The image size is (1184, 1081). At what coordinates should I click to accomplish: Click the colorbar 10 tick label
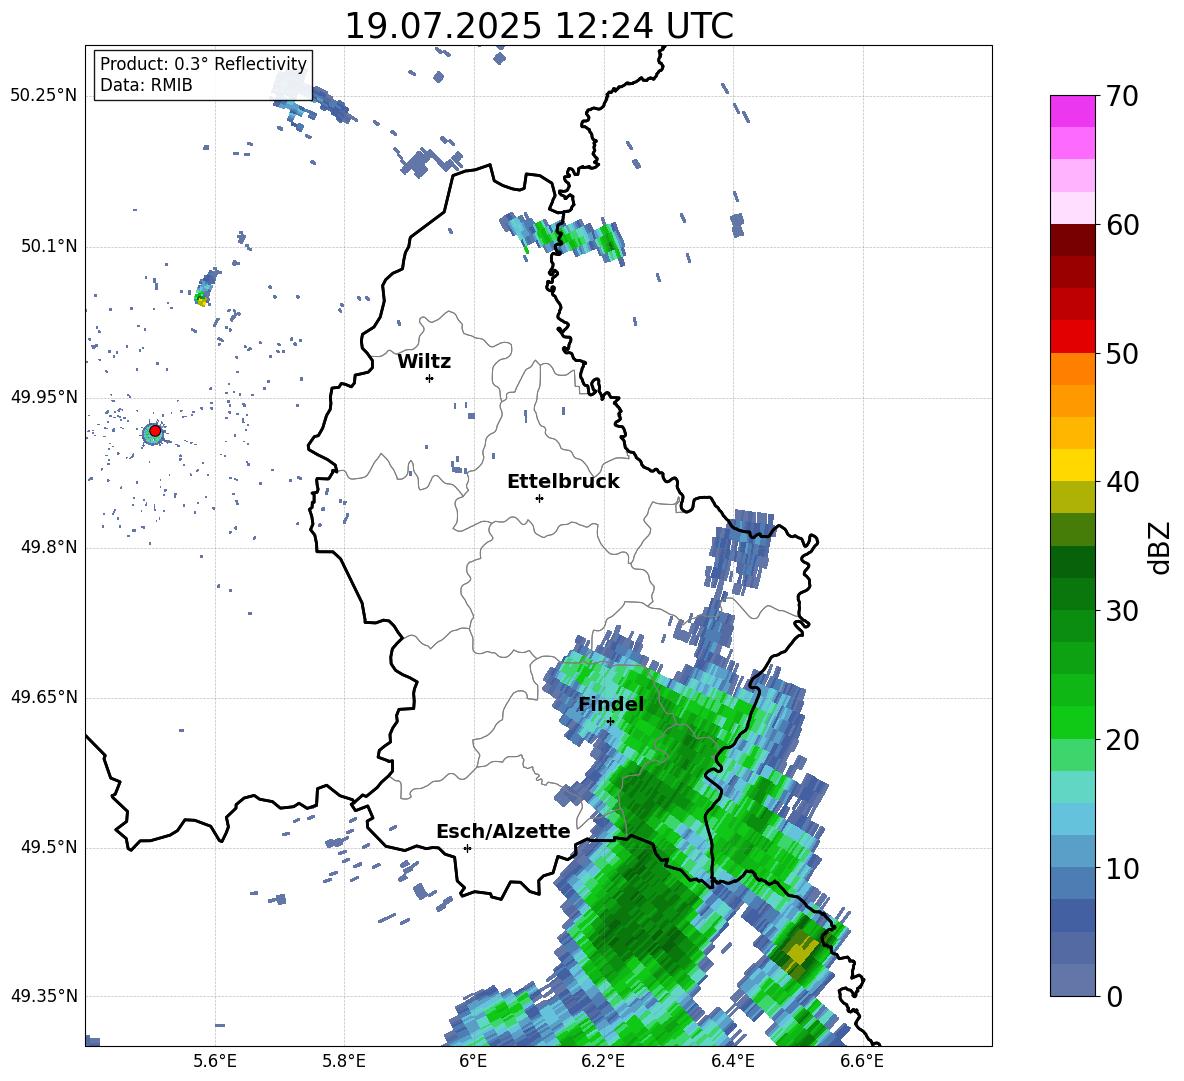tap(1122, 868)
